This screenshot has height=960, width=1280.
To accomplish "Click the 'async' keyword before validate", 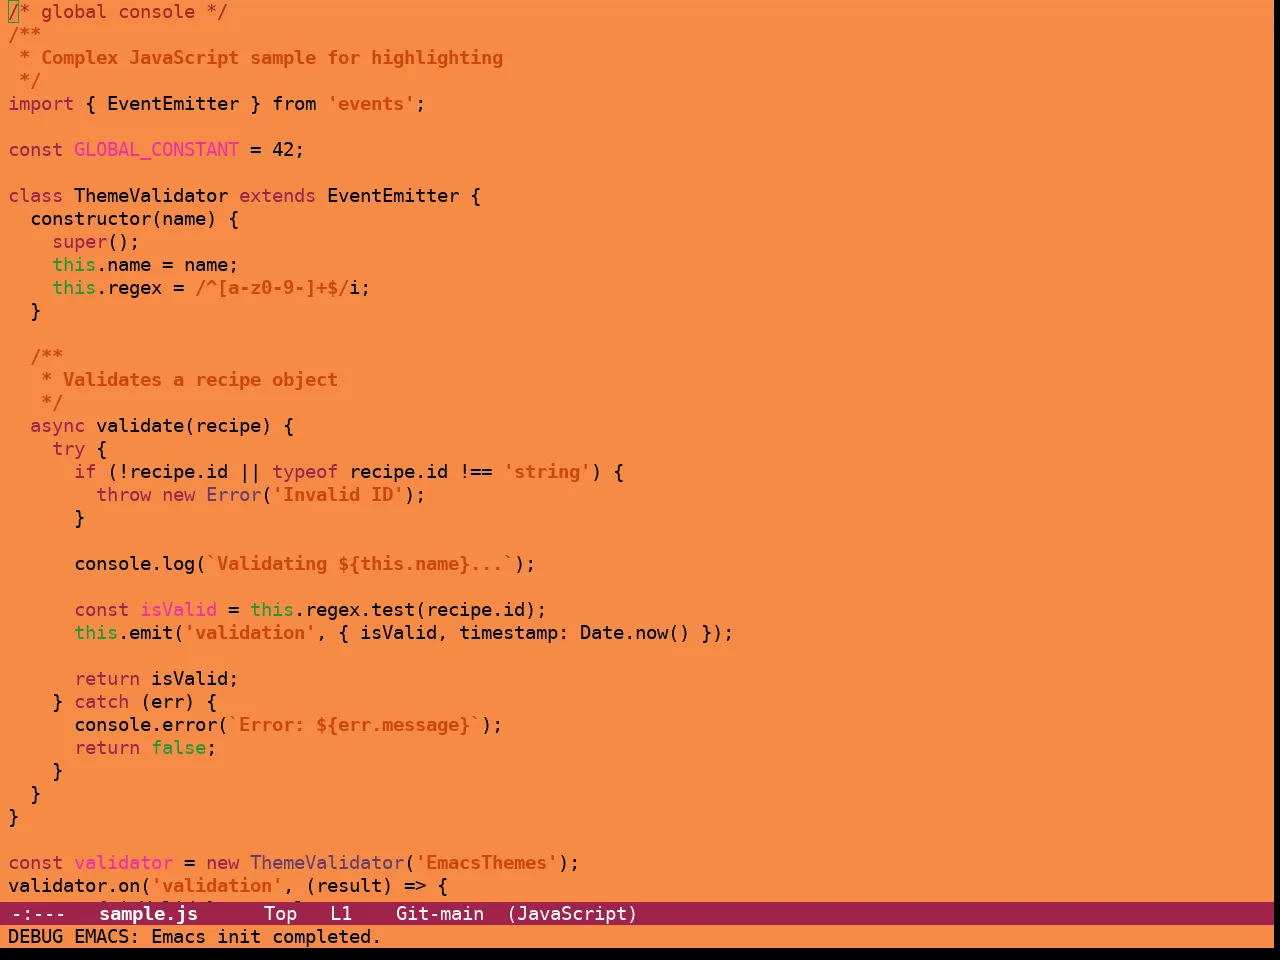I will click(x=57, y=426).
